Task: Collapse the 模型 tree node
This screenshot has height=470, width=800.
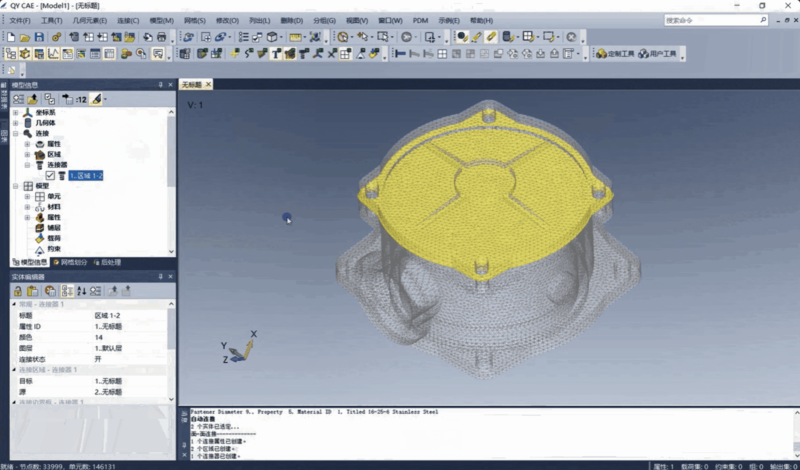Action: 15,186
